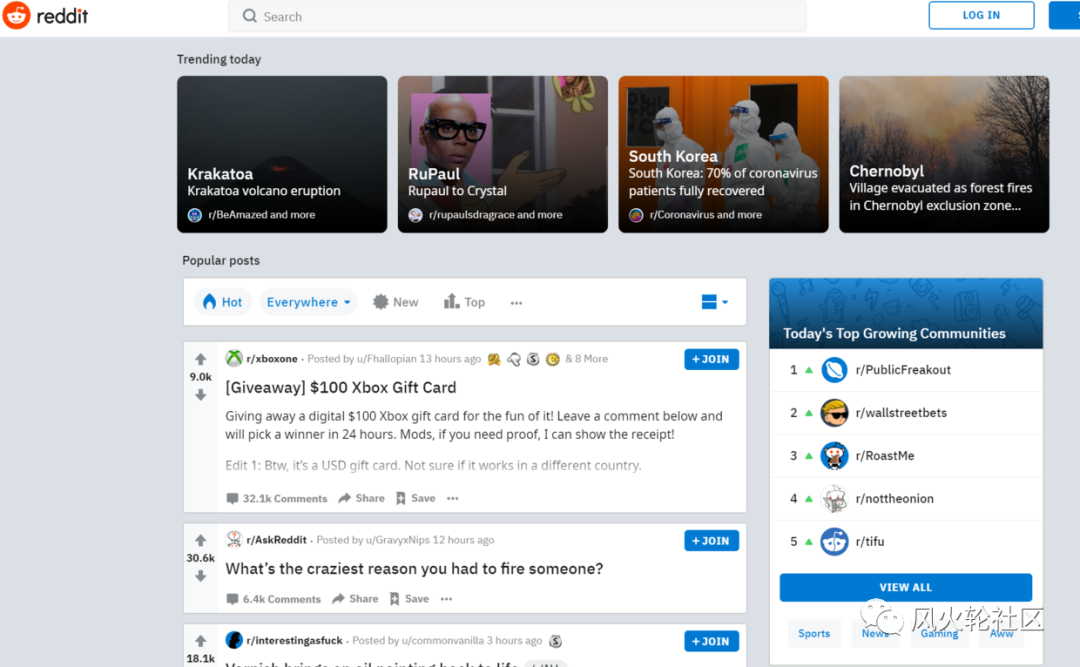Click Share label on Xbox giveaway post
The width and height of the screenshot is (1080, 667).
370,498
